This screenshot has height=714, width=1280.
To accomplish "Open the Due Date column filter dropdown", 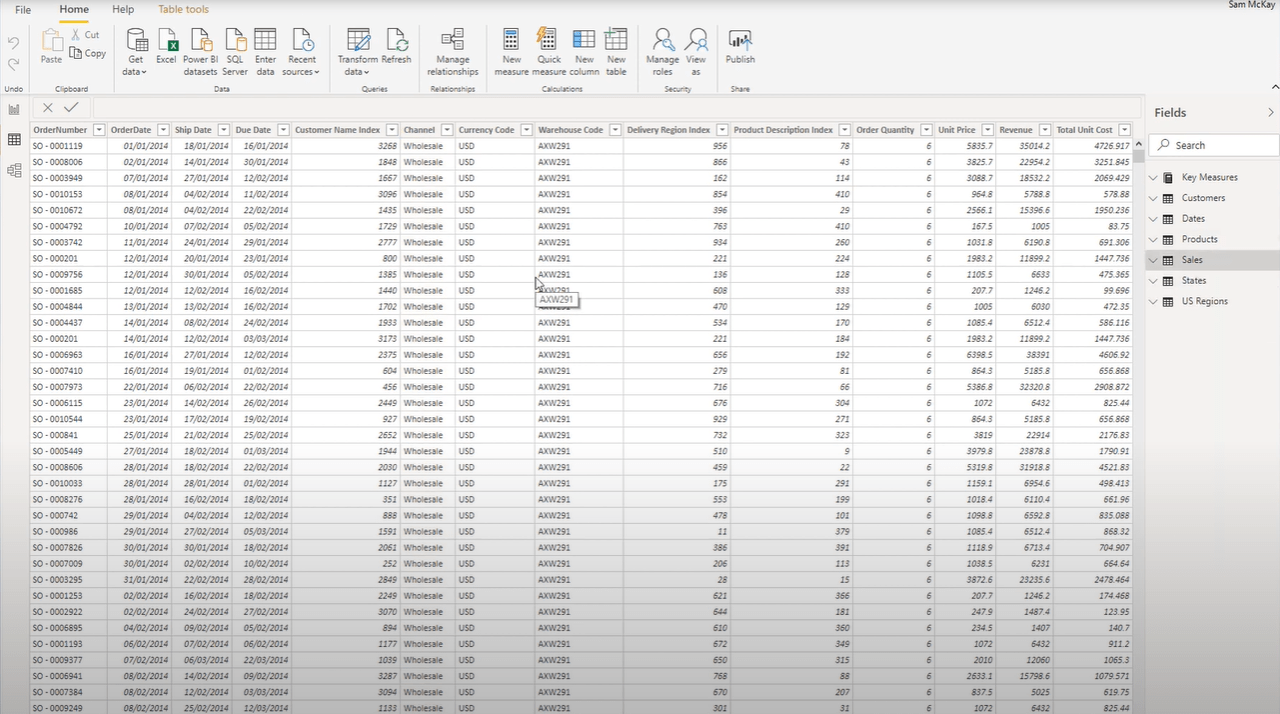I will click(x=283, y=130).
